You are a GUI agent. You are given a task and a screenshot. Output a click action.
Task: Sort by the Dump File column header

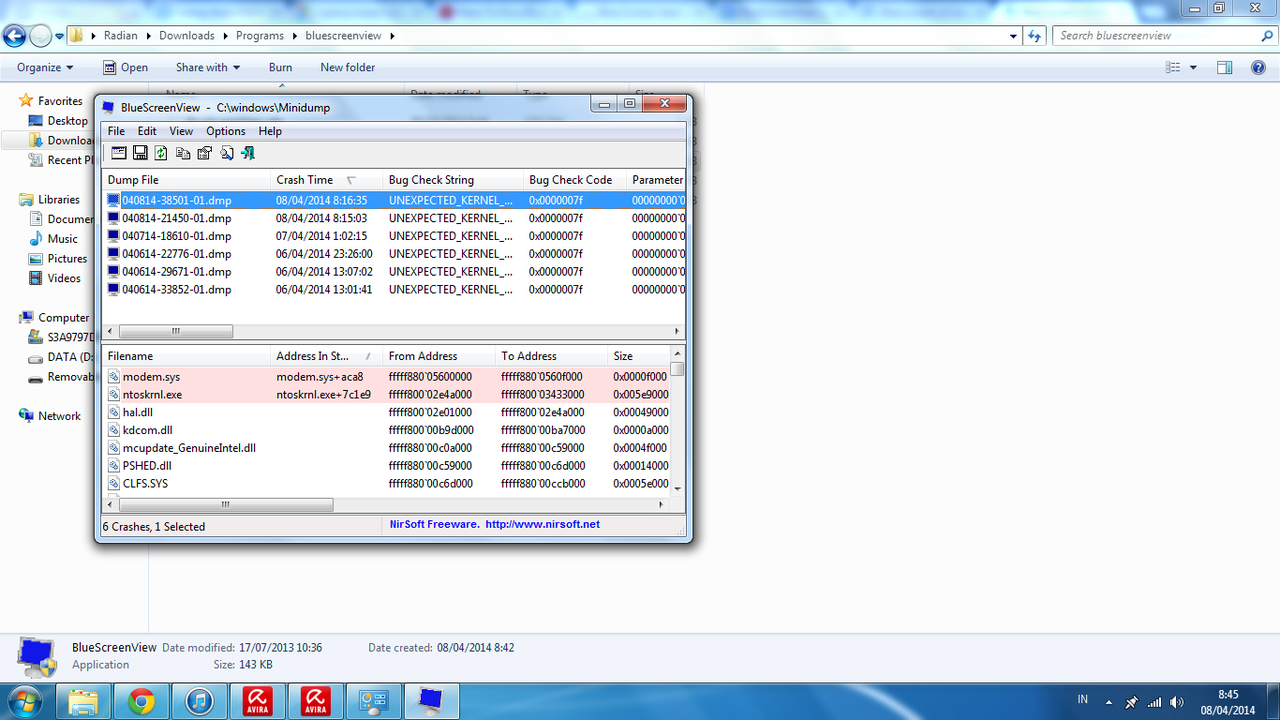[x=187, y=180]
